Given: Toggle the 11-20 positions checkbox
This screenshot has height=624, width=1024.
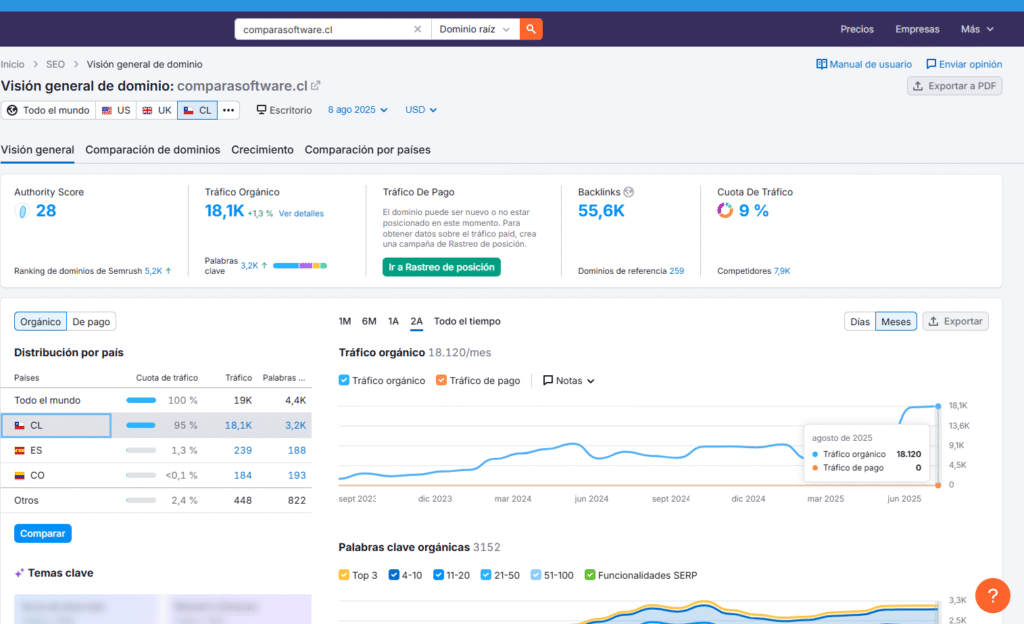Looking at the screenshot, I should 438,575.
